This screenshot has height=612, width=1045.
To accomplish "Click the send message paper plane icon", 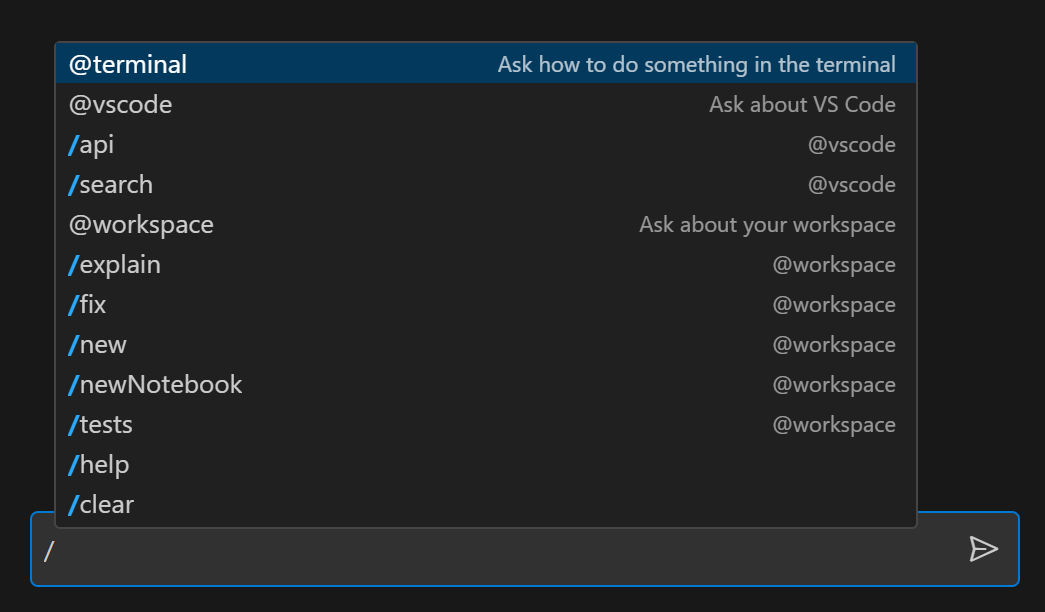I will coord(985,548).
